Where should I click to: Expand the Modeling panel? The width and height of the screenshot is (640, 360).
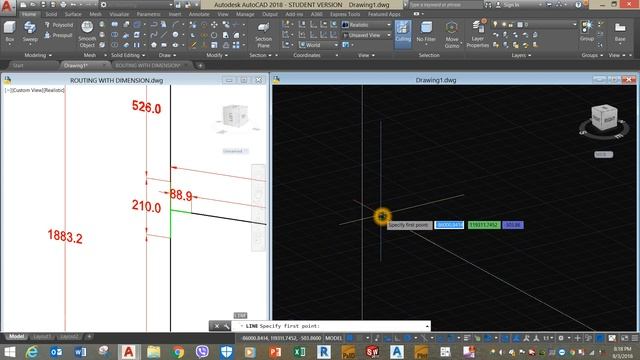[38, 55]
